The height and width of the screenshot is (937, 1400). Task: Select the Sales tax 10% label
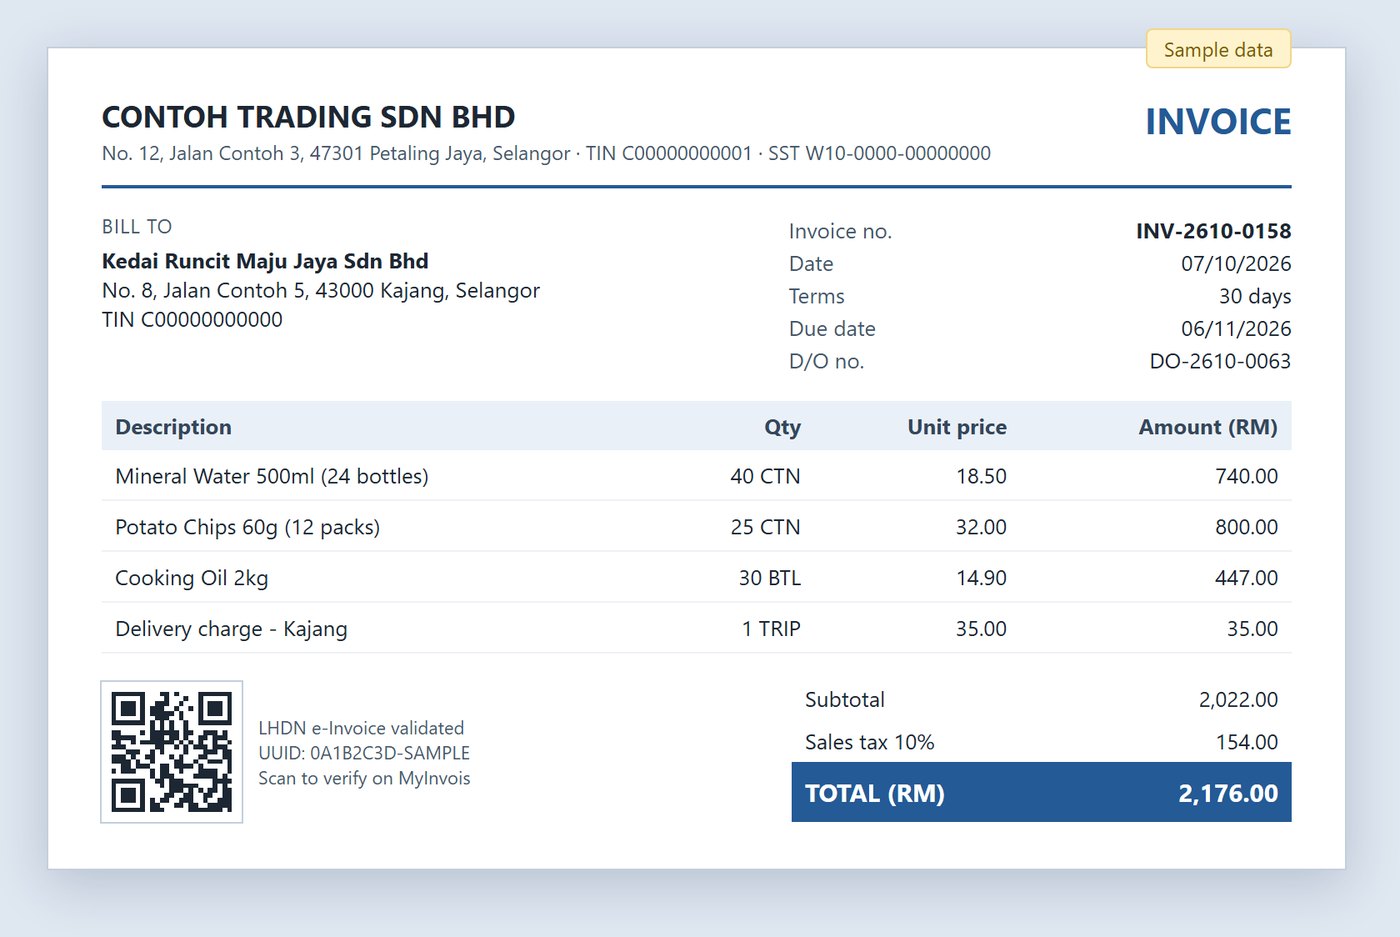point(869,742)
